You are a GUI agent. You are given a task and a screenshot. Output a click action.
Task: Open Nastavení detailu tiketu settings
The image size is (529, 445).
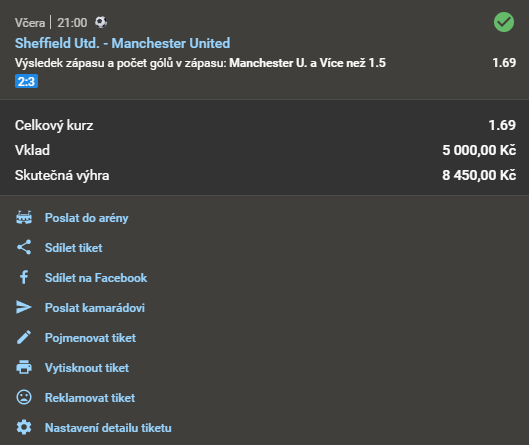click(x=108, y=428)
